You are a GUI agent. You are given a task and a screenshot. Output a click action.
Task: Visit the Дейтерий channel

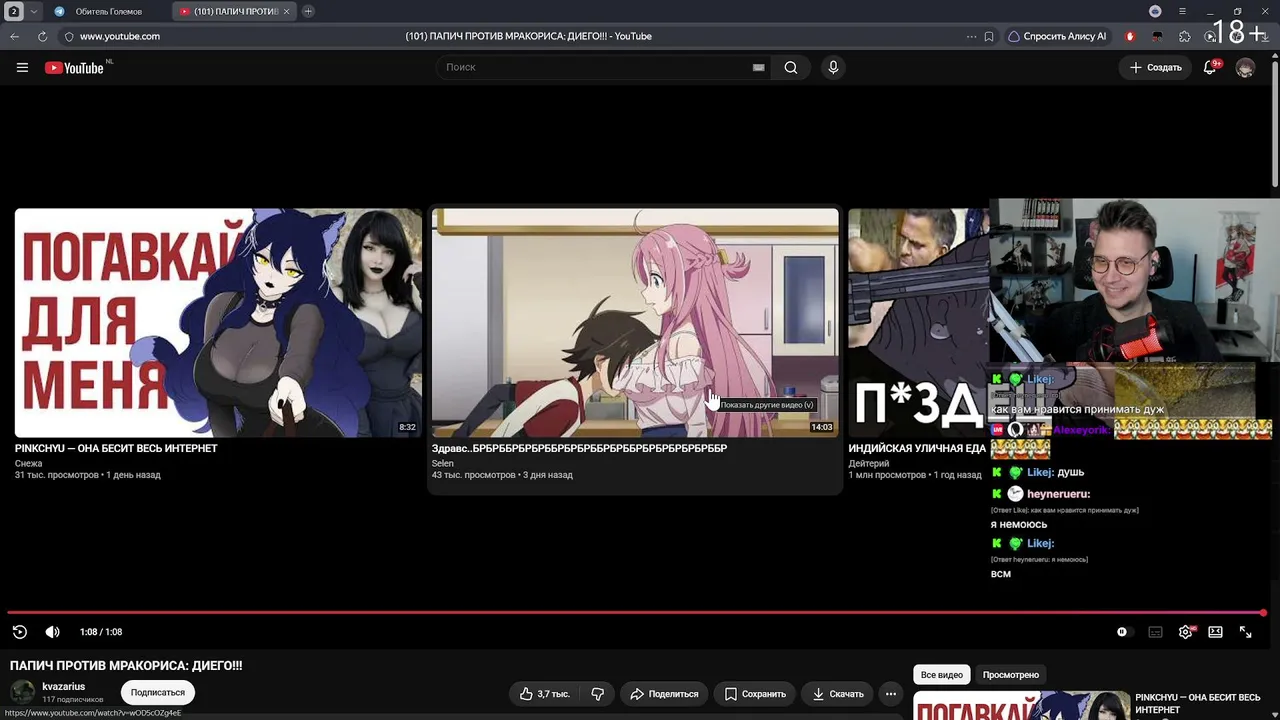pos(869,463)
